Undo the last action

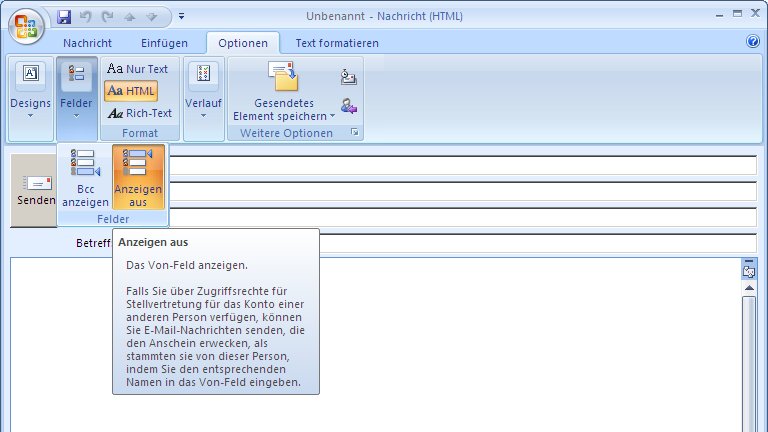click(86, 17)
